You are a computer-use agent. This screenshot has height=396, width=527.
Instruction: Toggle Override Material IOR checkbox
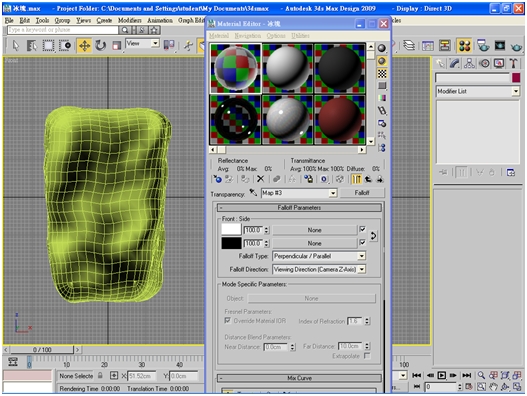(x=228, y=321)
